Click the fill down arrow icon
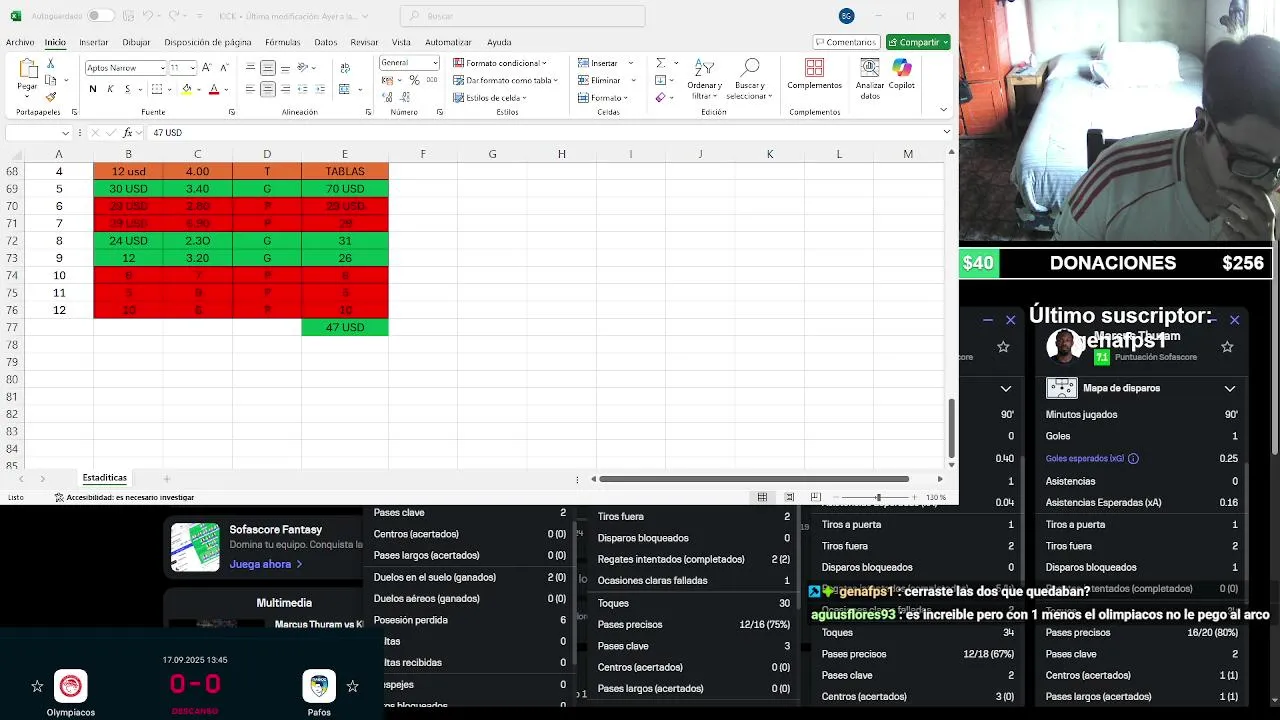This screenshot has height=720, width=1280. (661, 80)
